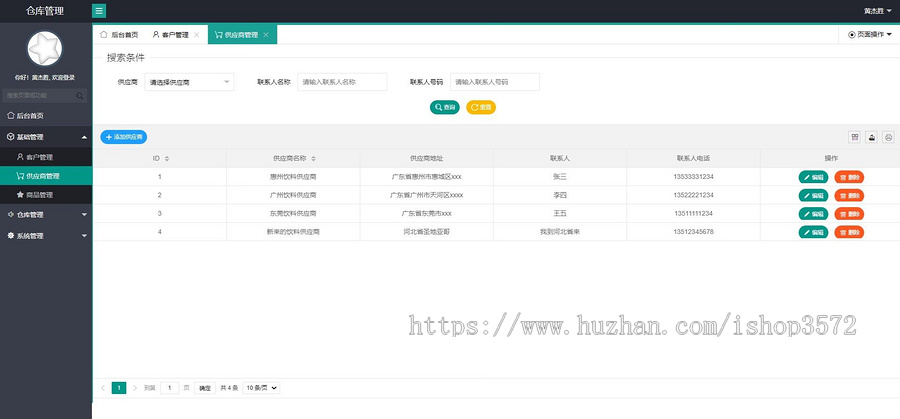This screenshot has width=900, height=419.
Task: Edit the 惠州饮料供应商 row
Action: pyautogui.click(x=813, y=177)
